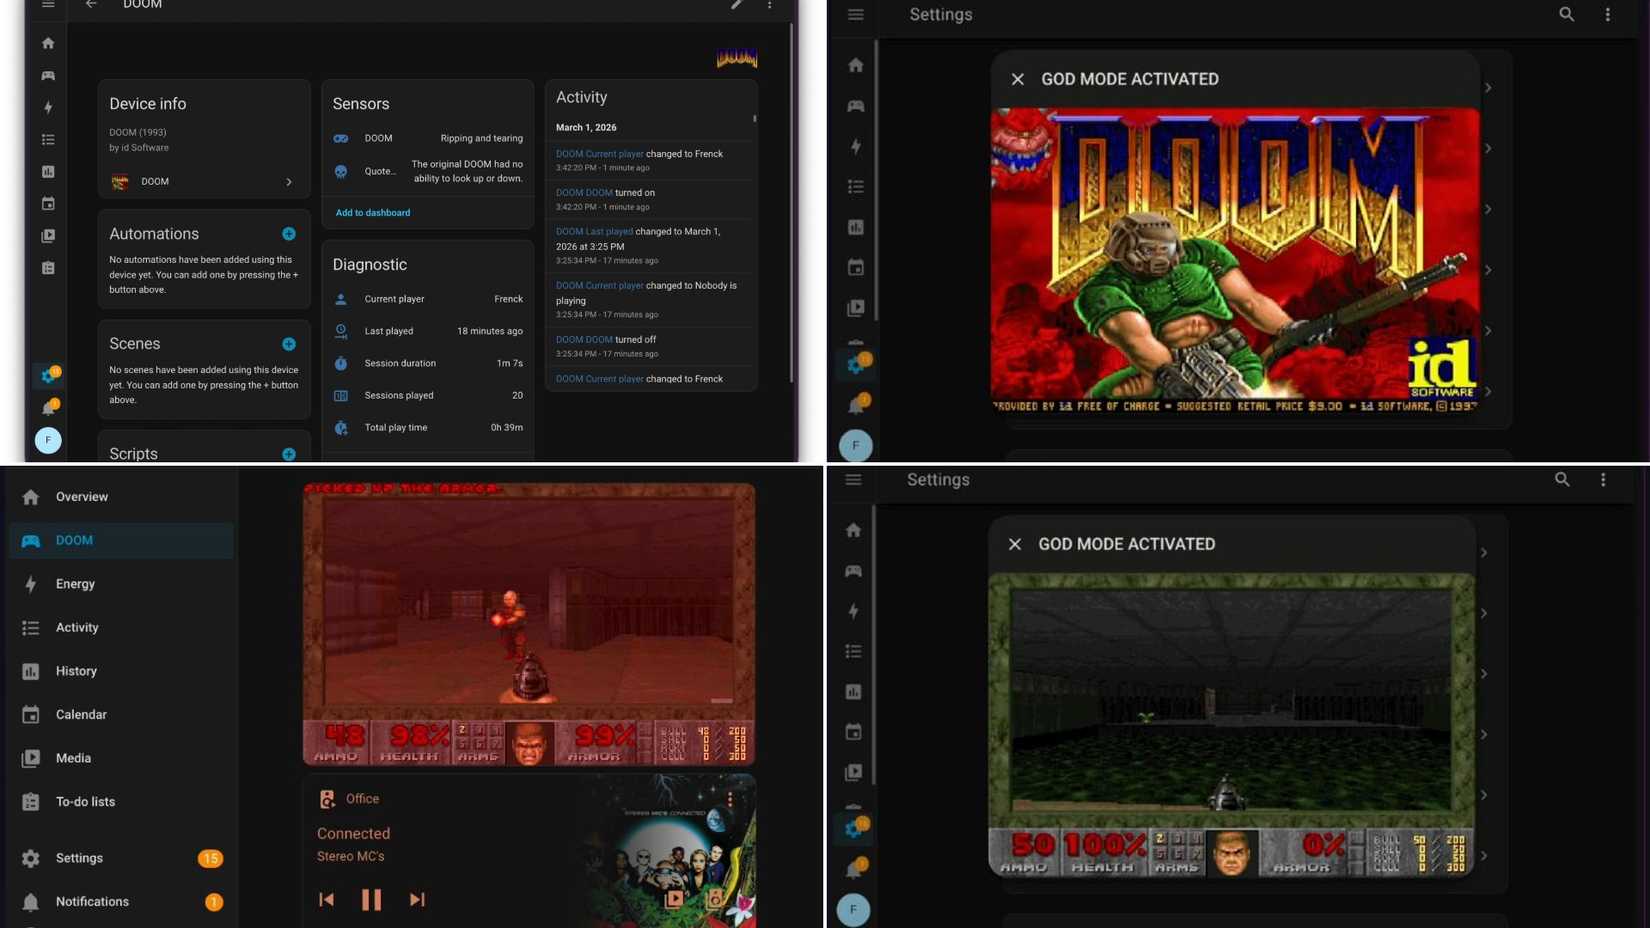Screen dimensions: 1650x928
Task: Open Current player diagnostic row
Action: (x=428, y=299)
